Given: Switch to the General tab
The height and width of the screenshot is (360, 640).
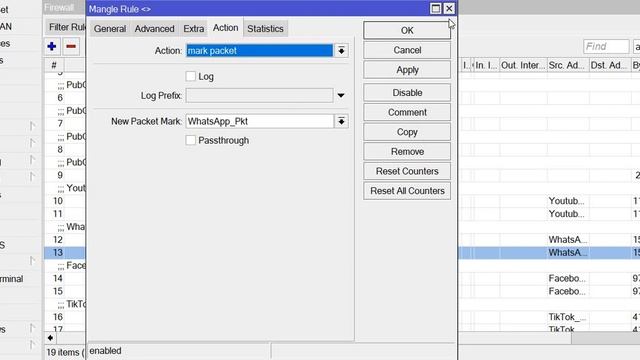Looking at the screenshot, I should click(x=110, y=29).
